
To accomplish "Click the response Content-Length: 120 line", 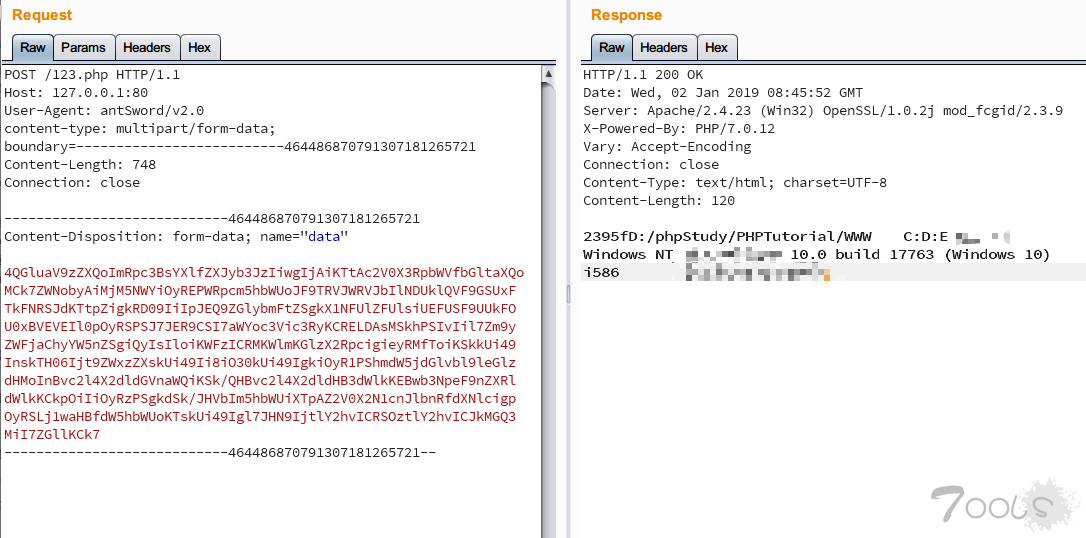I will (x=659, y=201).
